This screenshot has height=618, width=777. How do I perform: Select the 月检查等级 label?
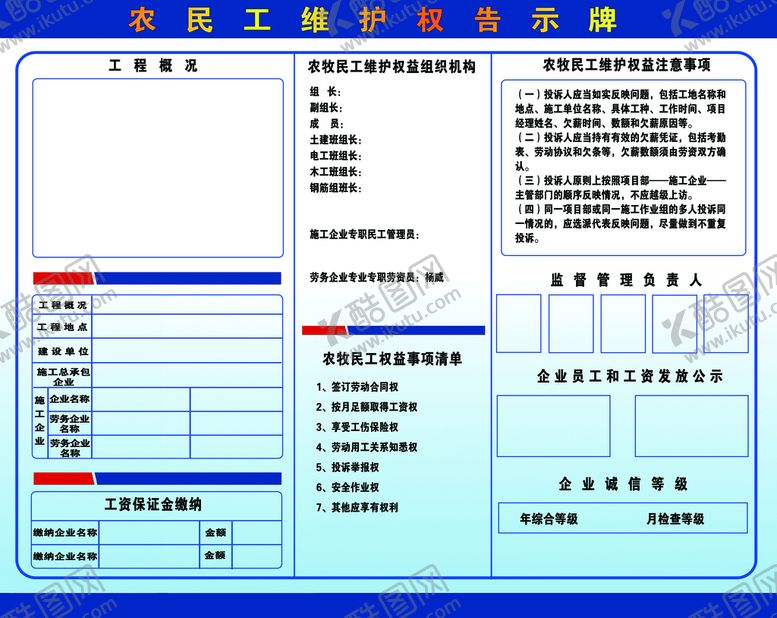coord(675,519)
